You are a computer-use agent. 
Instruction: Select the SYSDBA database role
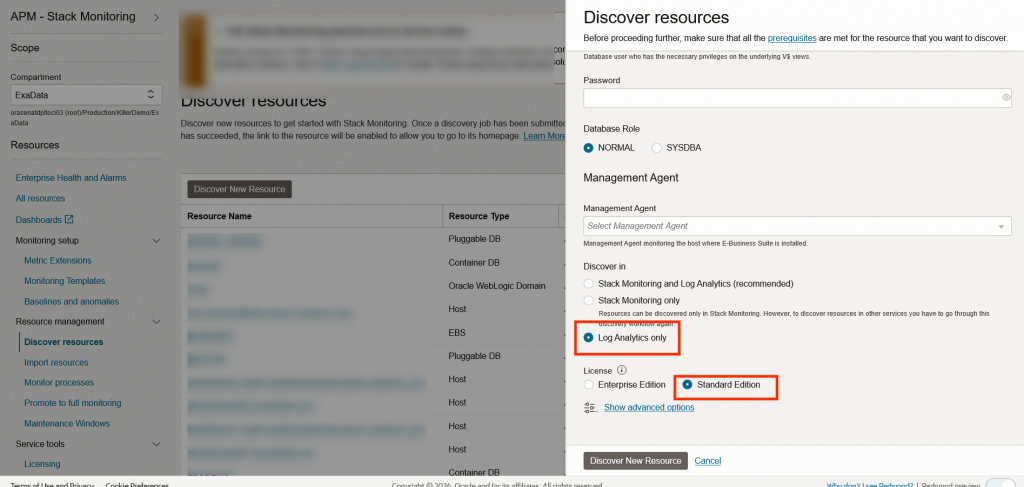click(x=657, y=148)
